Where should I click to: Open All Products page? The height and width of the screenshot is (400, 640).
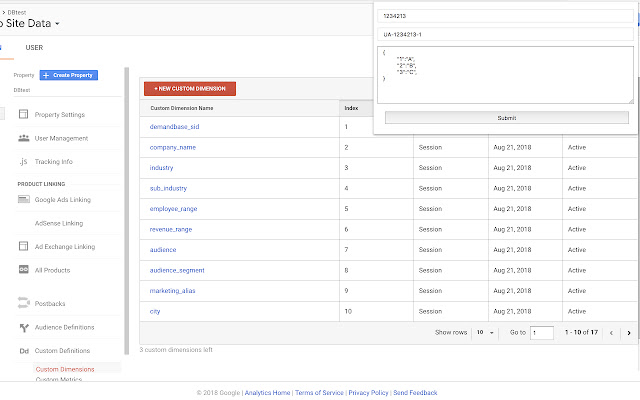tap(52, 270)
